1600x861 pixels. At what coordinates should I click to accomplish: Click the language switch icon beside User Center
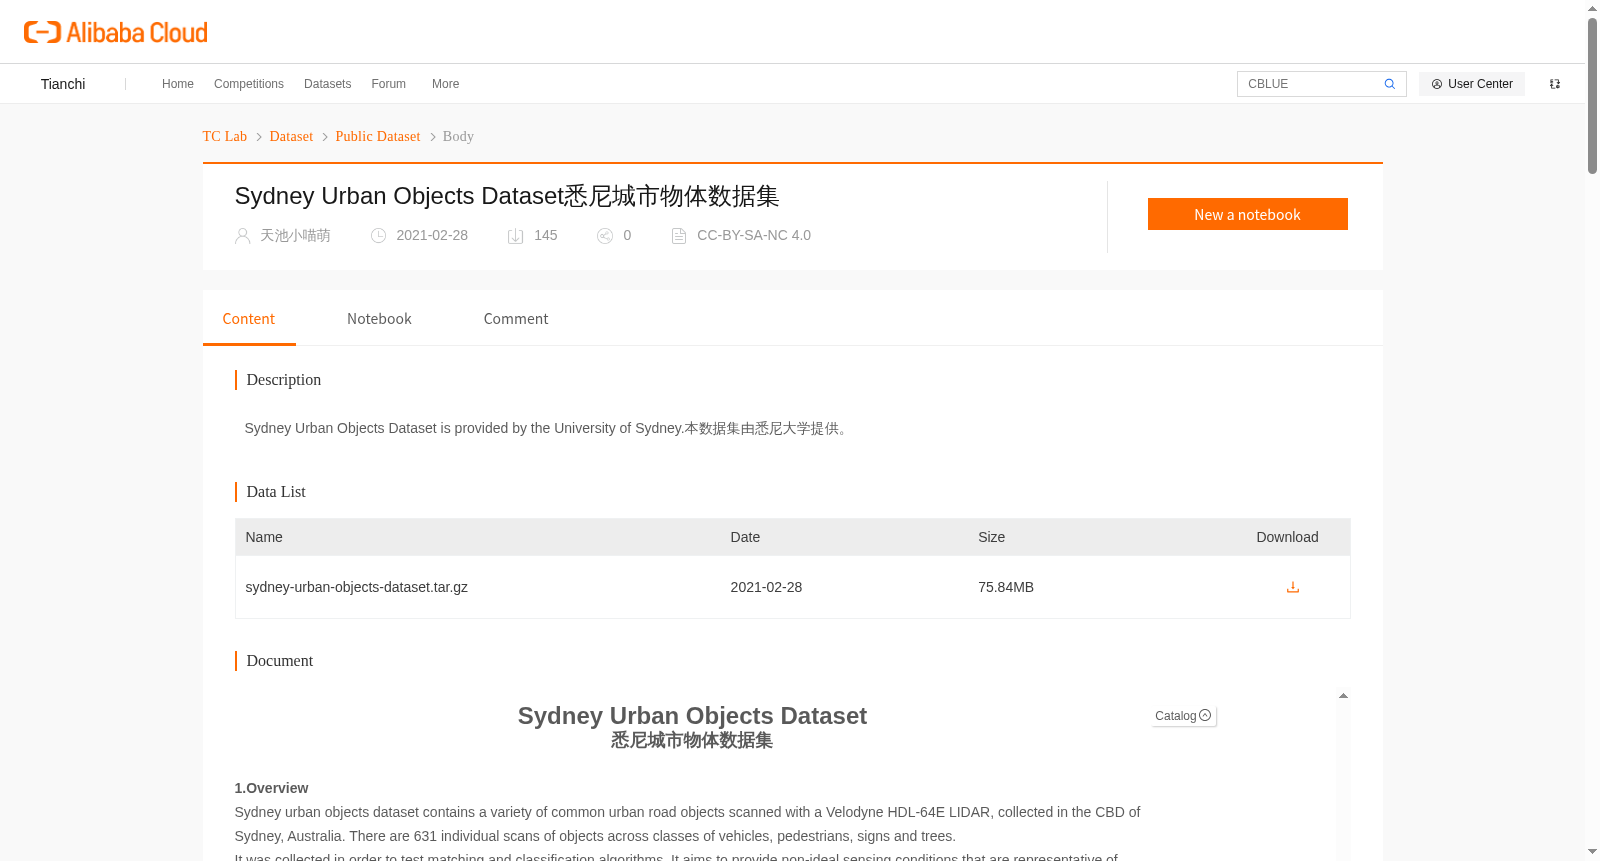click(1554, 84)
